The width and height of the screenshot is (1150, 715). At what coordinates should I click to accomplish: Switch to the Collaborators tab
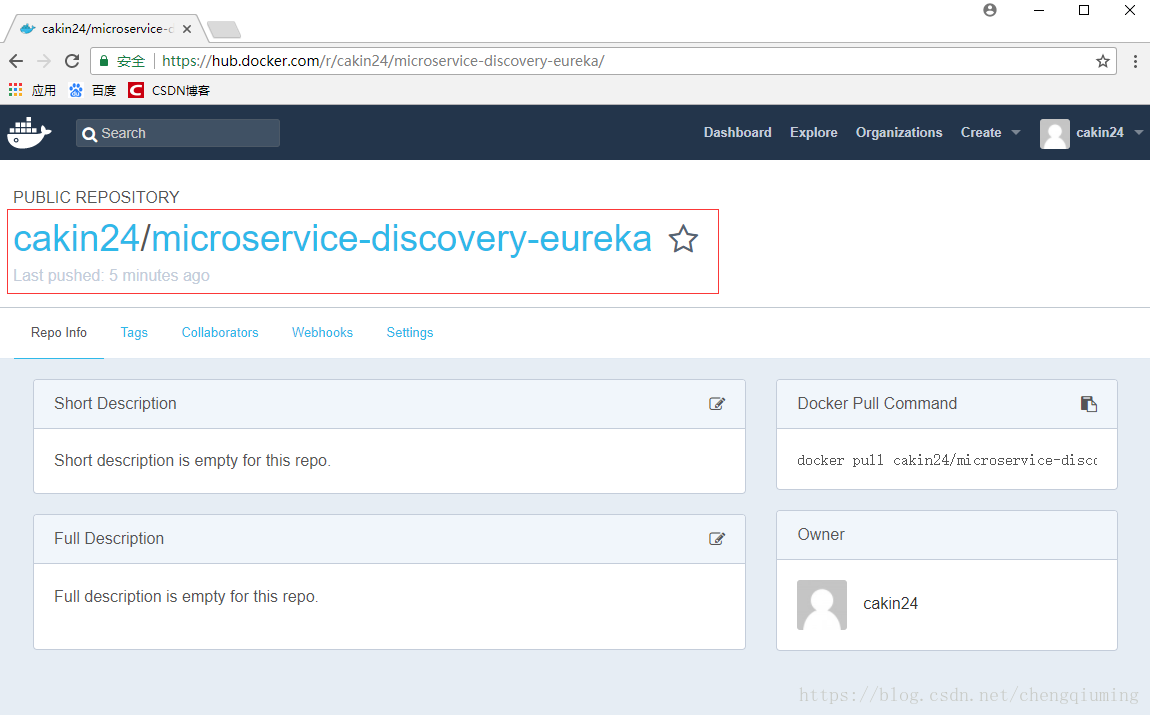[x=220, y=333]
